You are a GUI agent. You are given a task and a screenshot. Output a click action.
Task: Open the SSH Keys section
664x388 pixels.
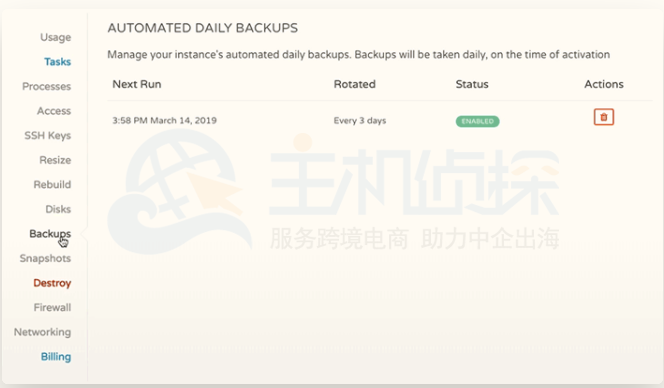pyautogui.click(x=47, y=136)
